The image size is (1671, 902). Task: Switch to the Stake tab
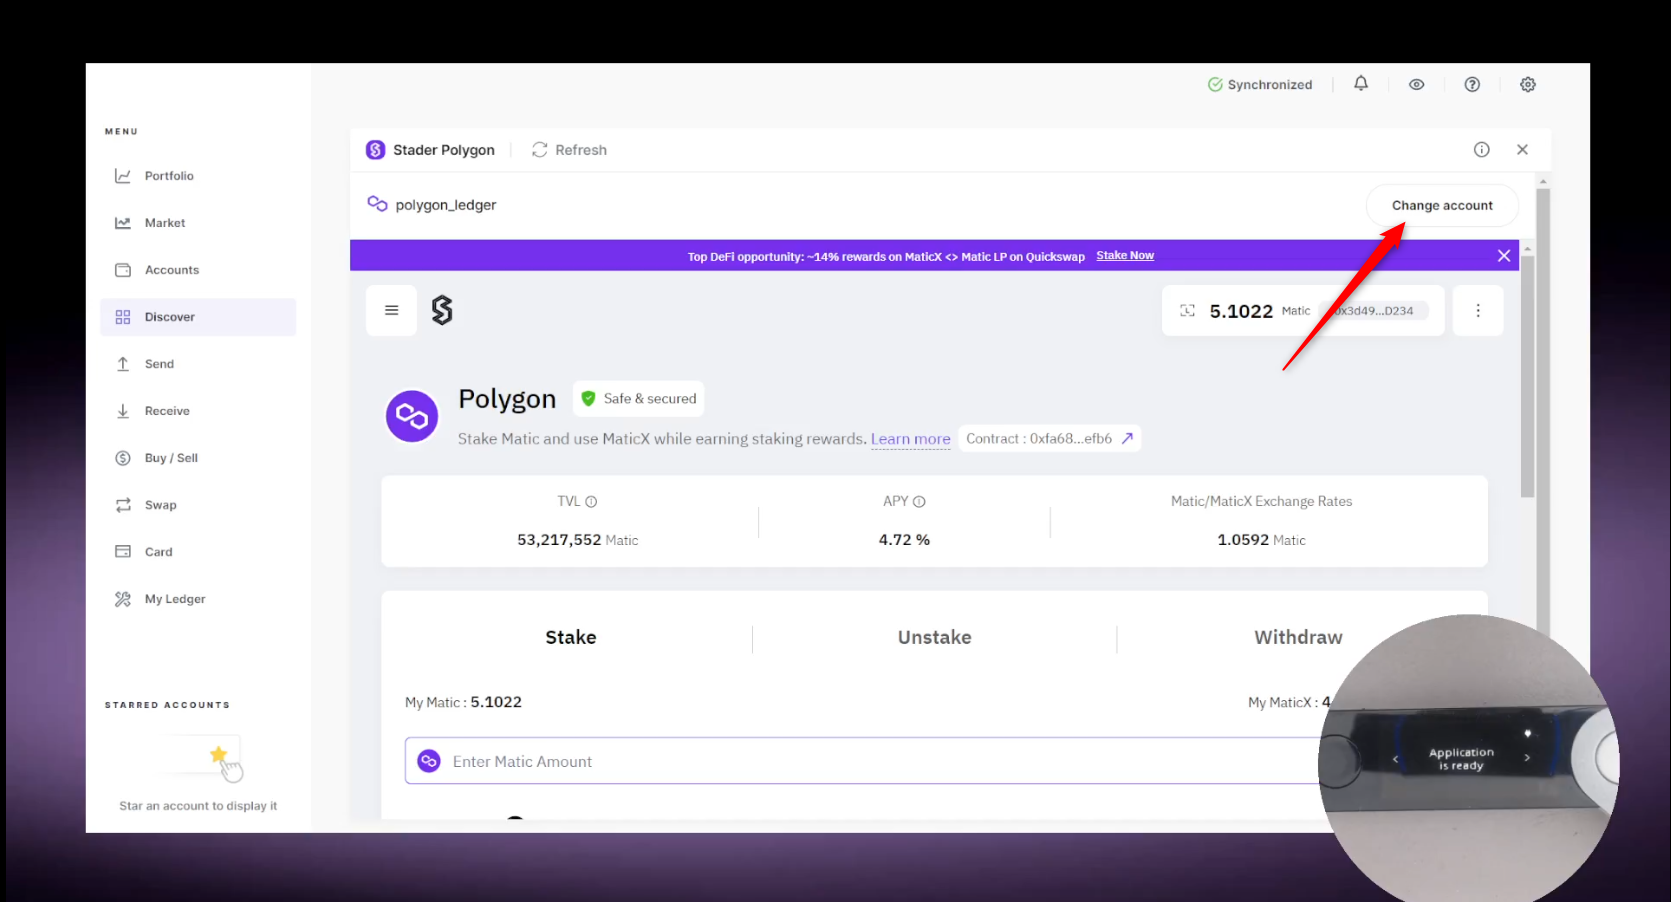[x=570, y=638]
